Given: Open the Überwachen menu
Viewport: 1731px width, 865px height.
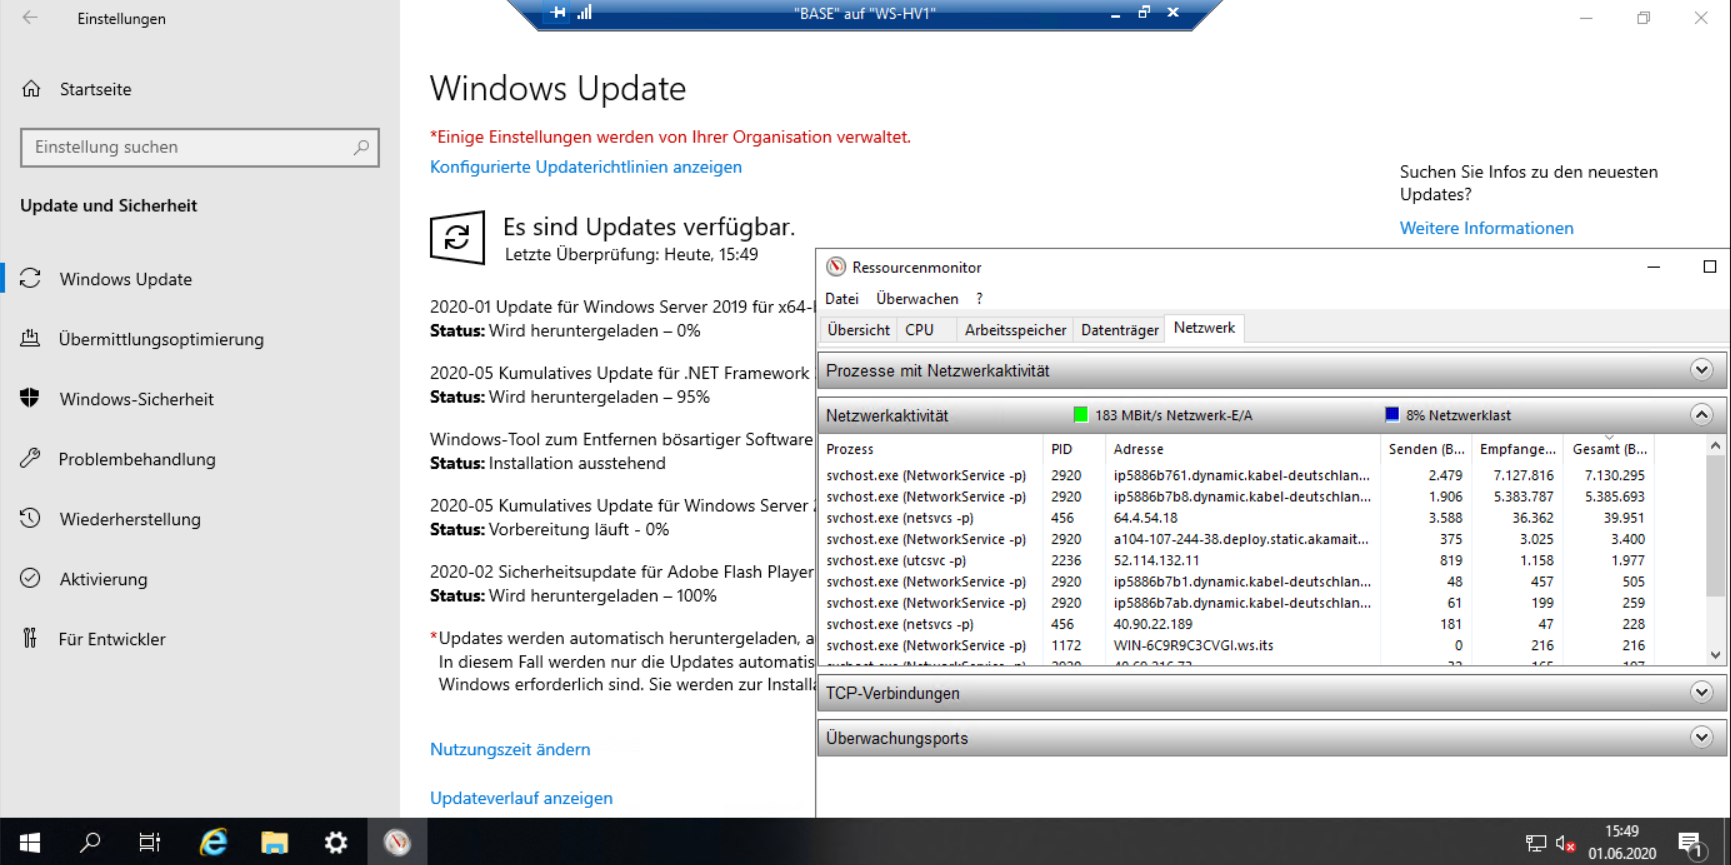Looking at the screenshot, I should 917,298.
